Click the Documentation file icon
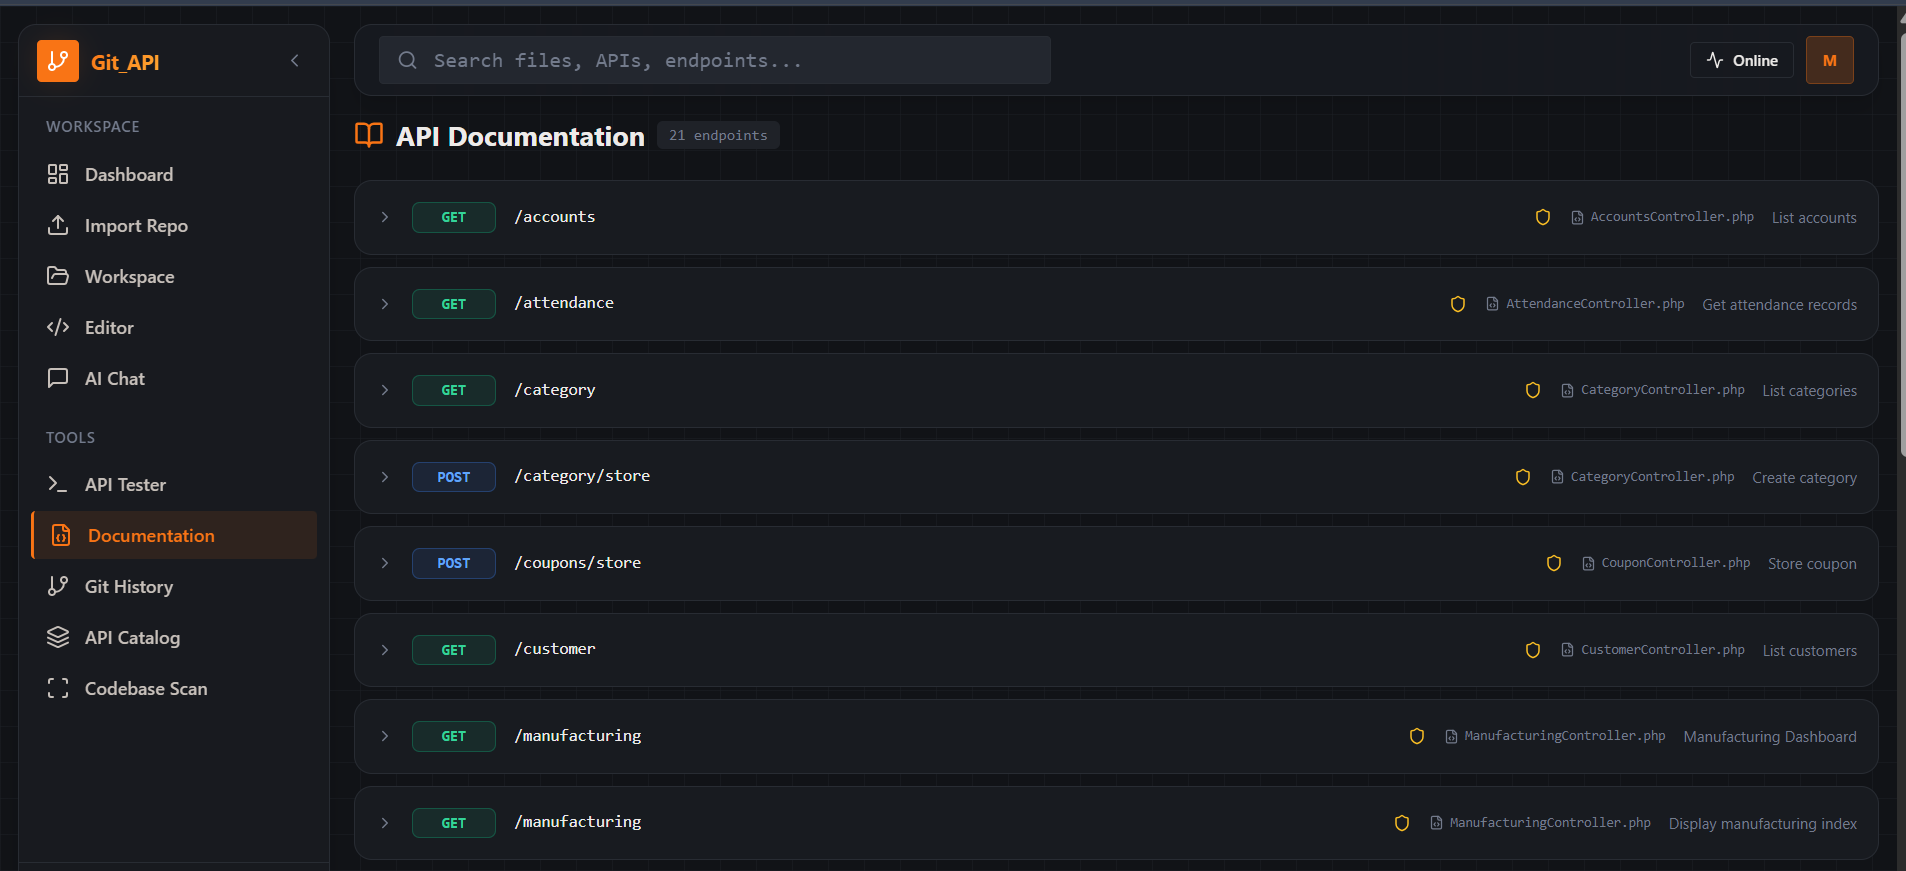This screenshot has width=1906, height=871. (61, 535)
